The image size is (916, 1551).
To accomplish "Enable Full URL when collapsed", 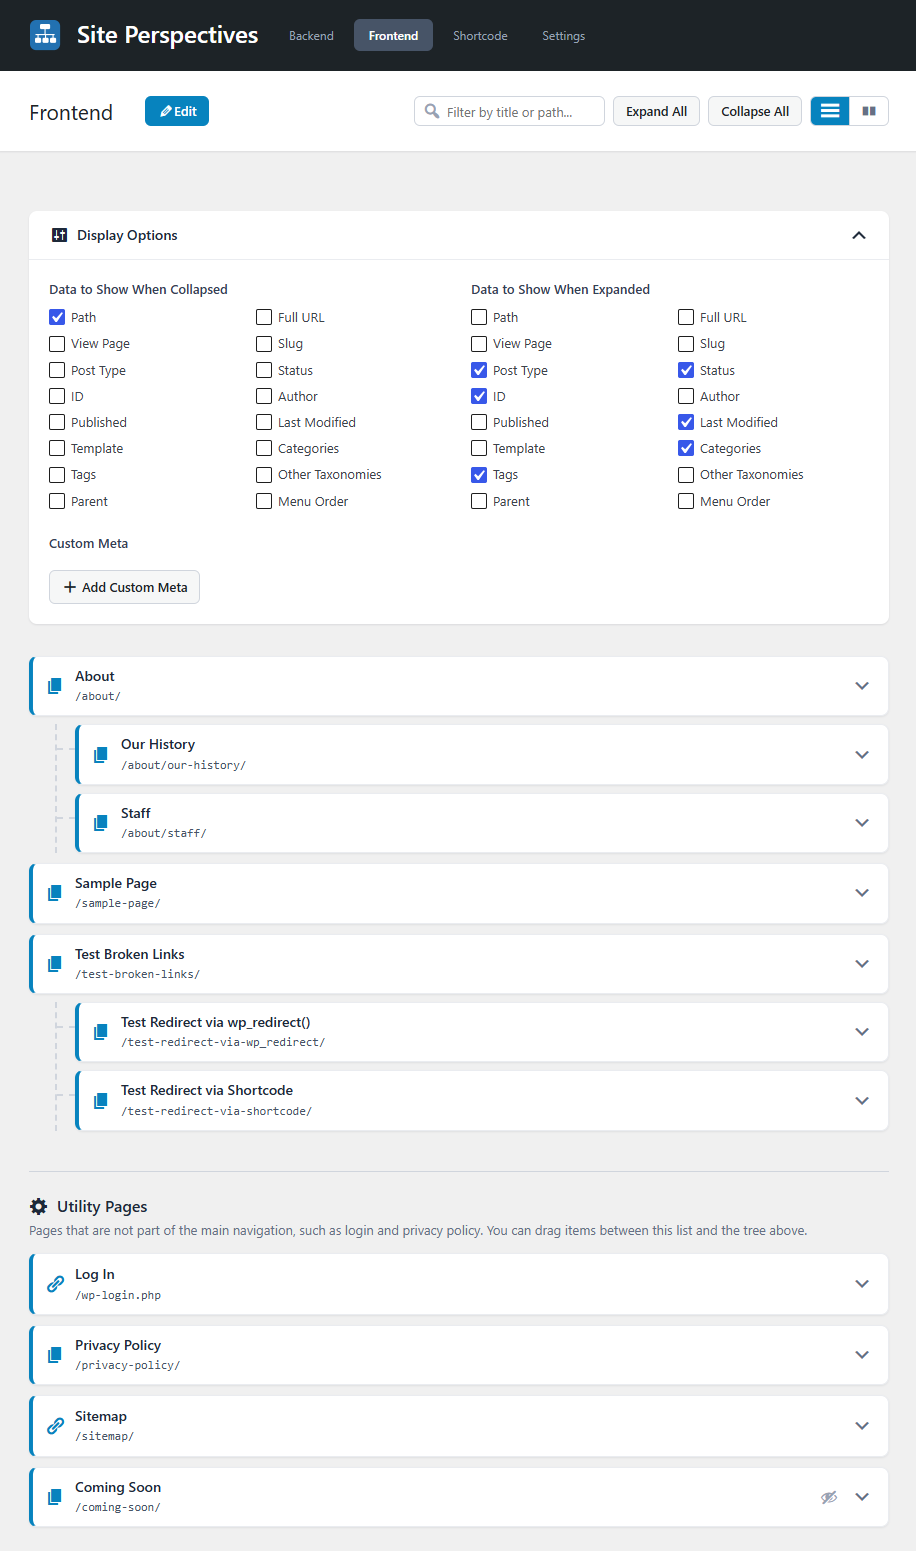I will pos(264,317).
